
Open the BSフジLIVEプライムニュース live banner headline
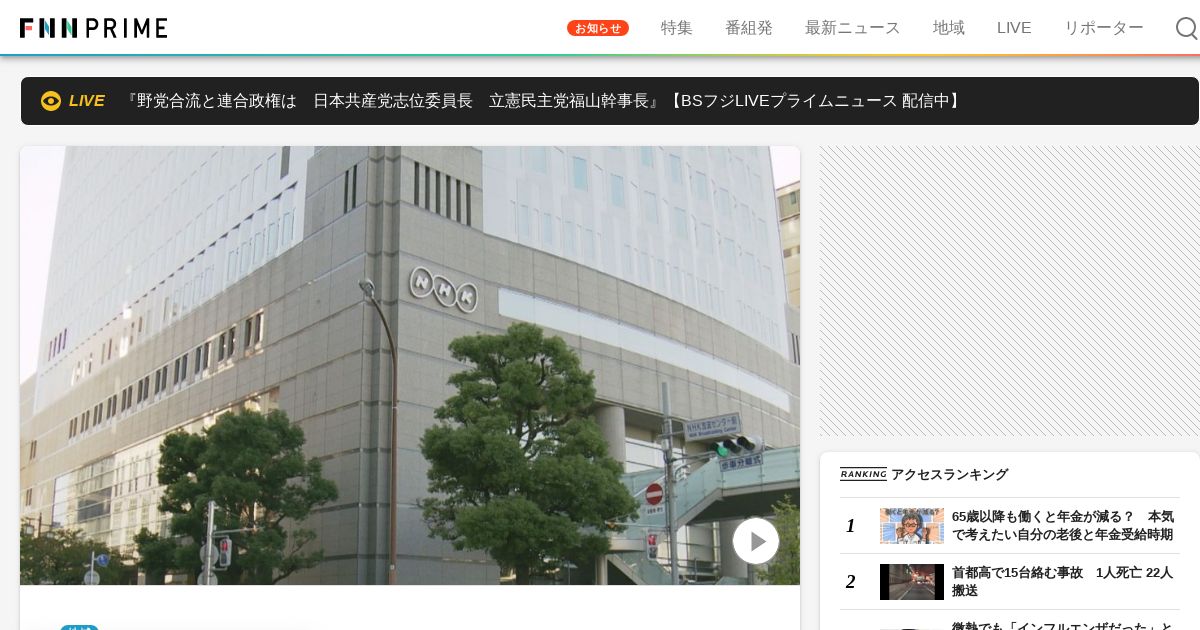click(543, 101)
